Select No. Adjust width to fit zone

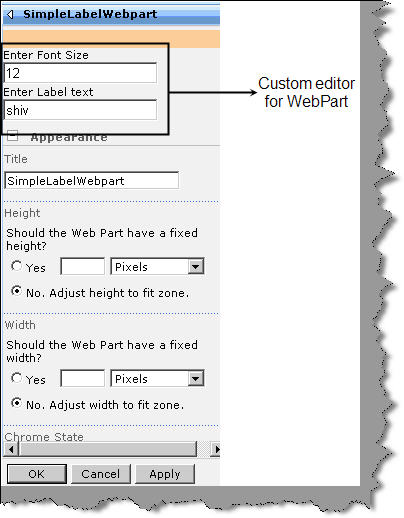tap(16, 403)
